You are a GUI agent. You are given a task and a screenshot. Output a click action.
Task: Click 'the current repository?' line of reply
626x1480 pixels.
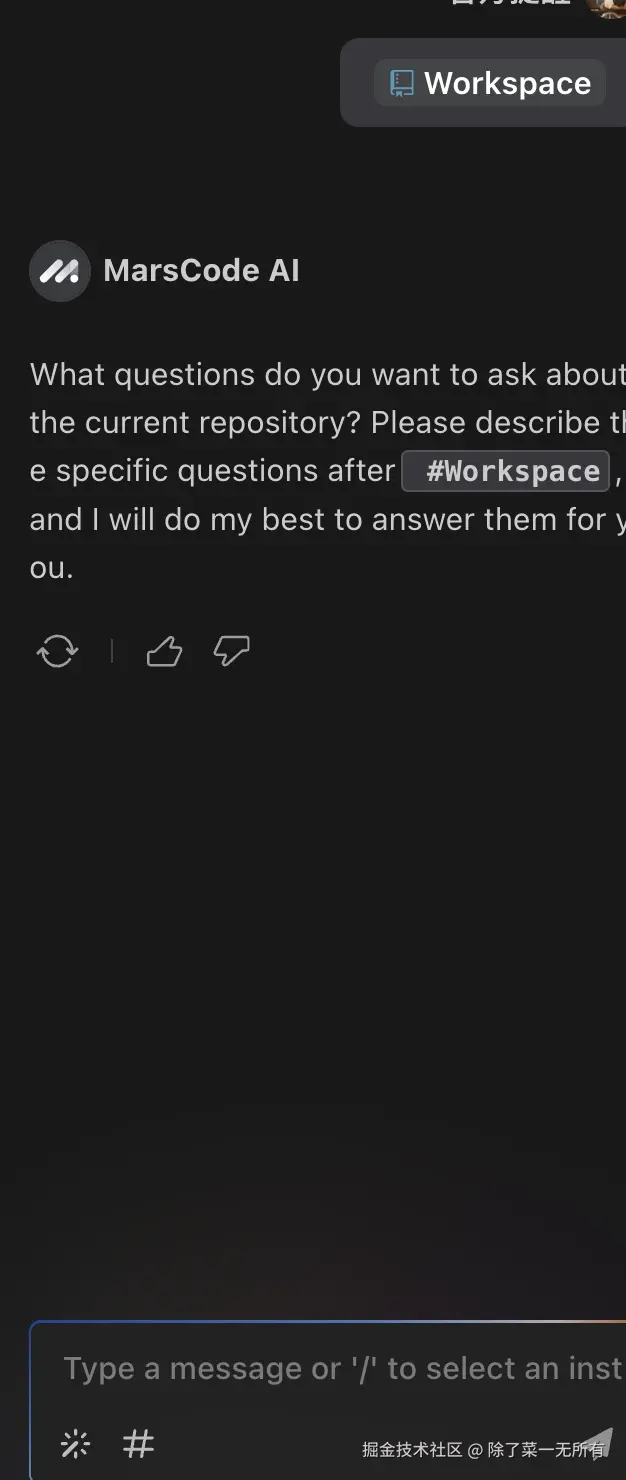coord(196,422)
